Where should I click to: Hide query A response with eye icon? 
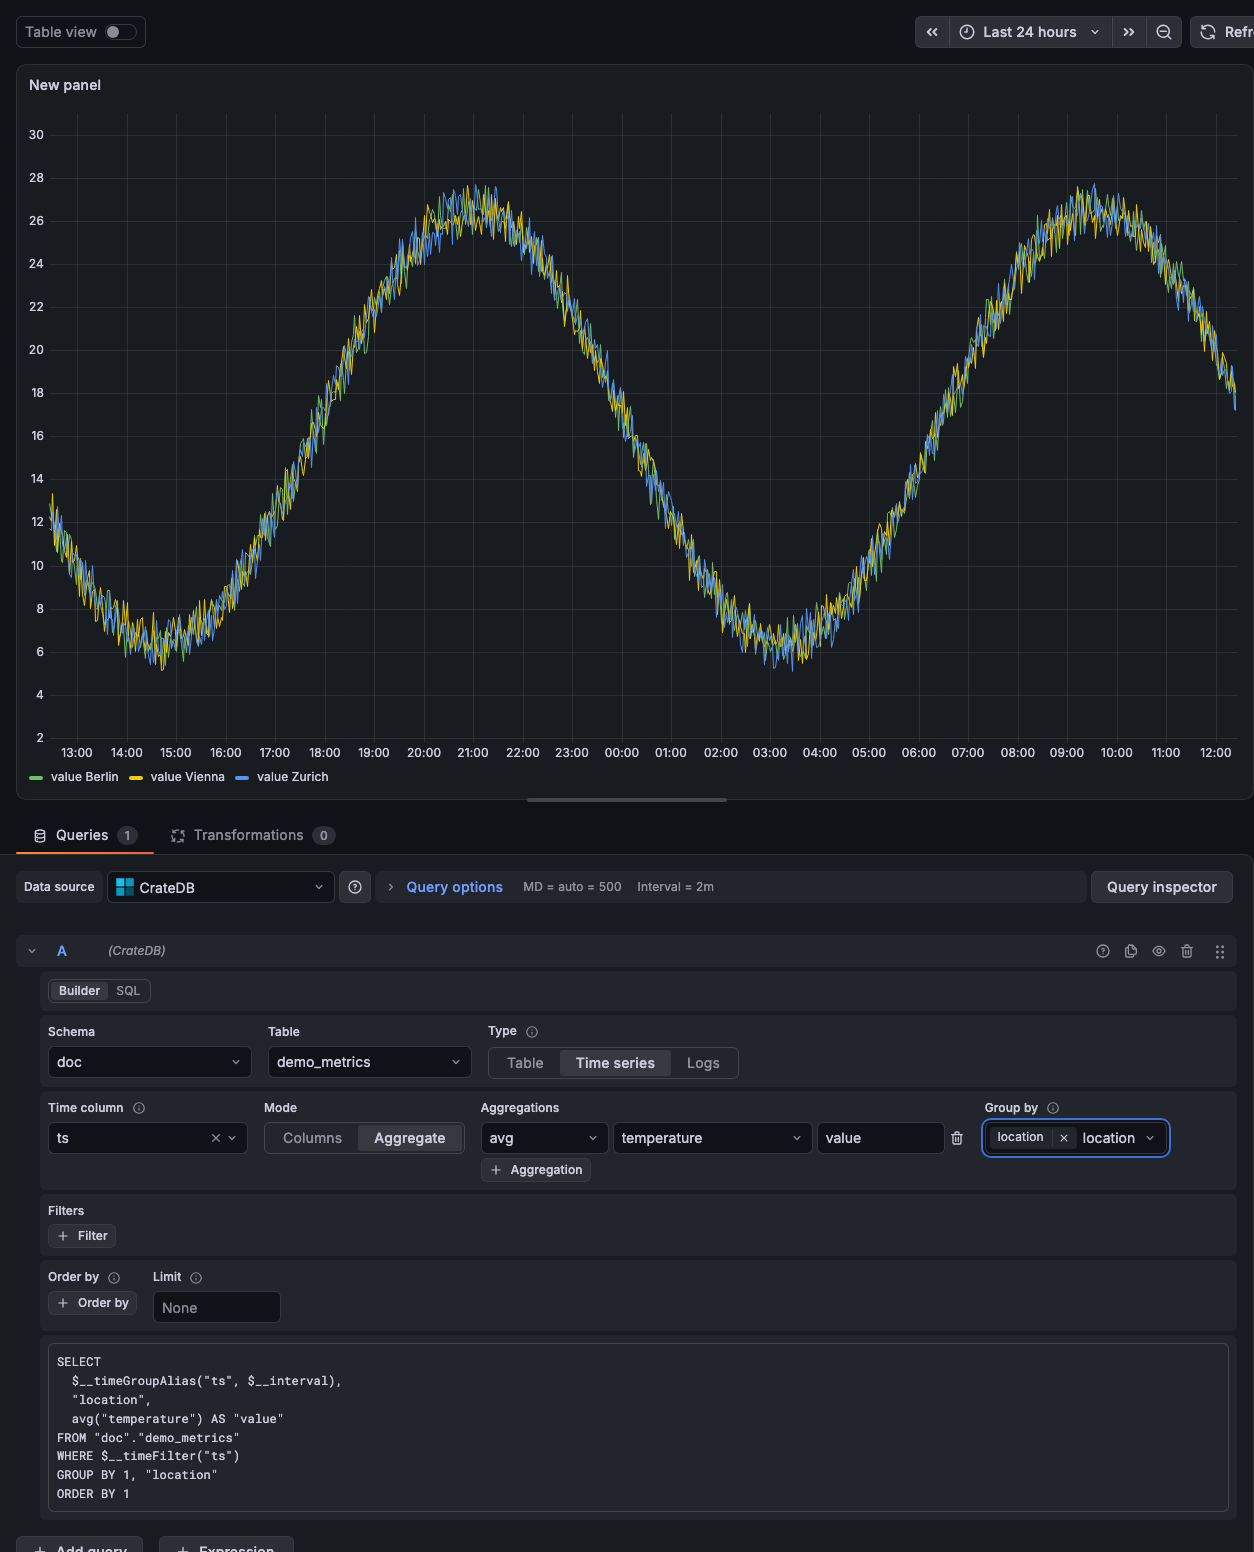(1159, 951)
